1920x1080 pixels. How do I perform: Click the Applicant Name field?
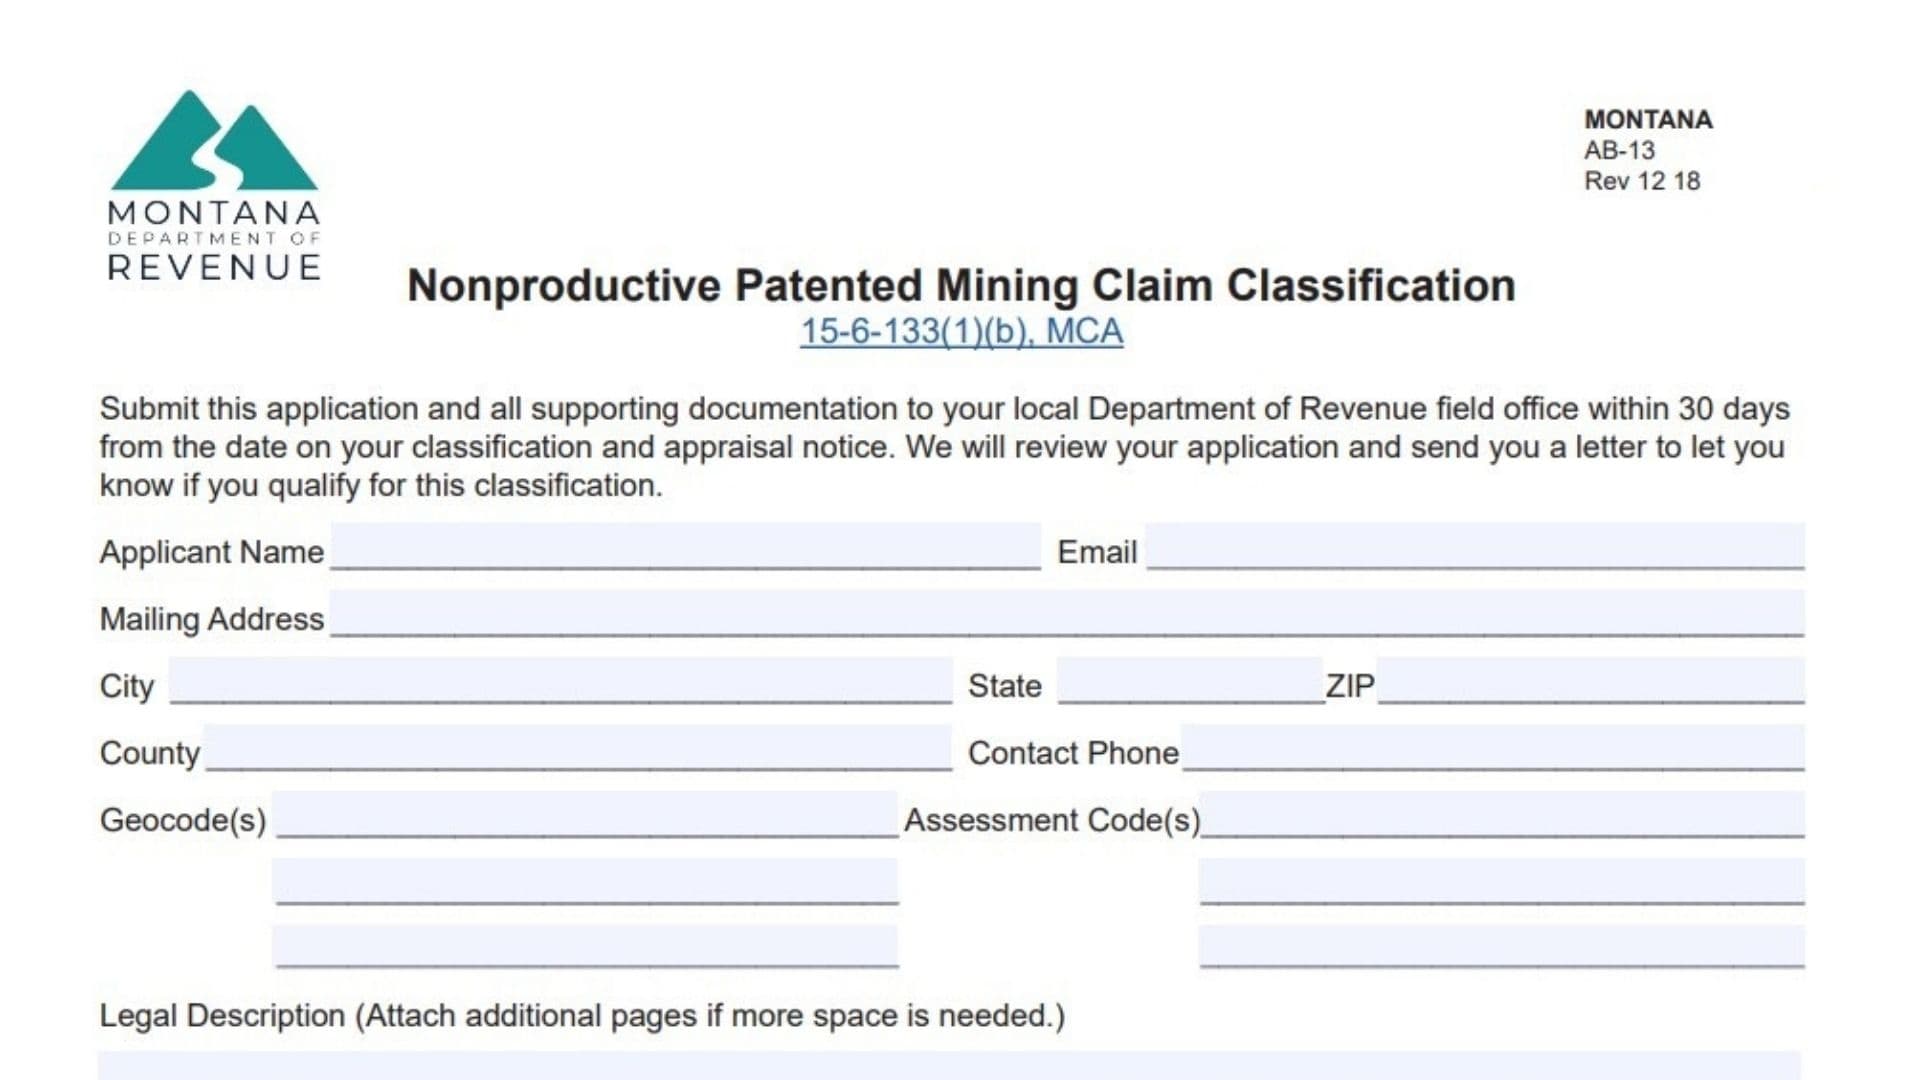685,547
